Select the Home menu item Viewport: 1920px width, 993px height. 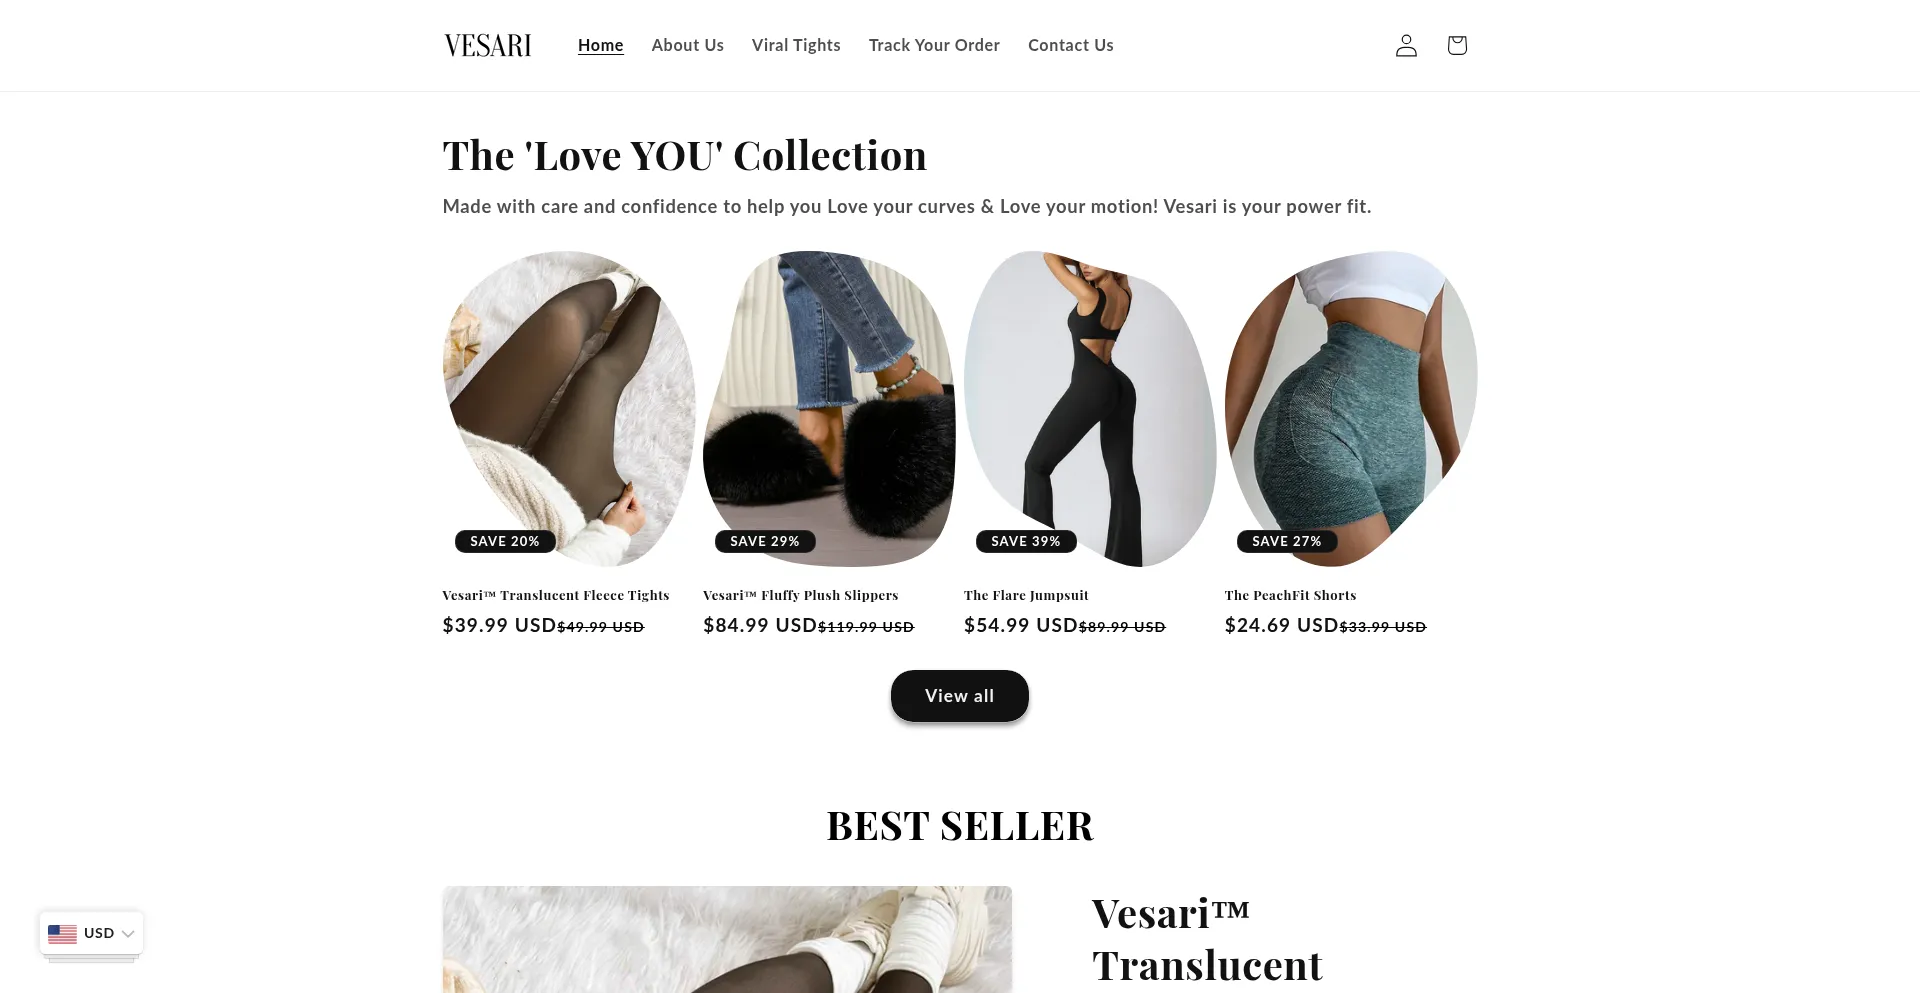click(x=600, y=45)
